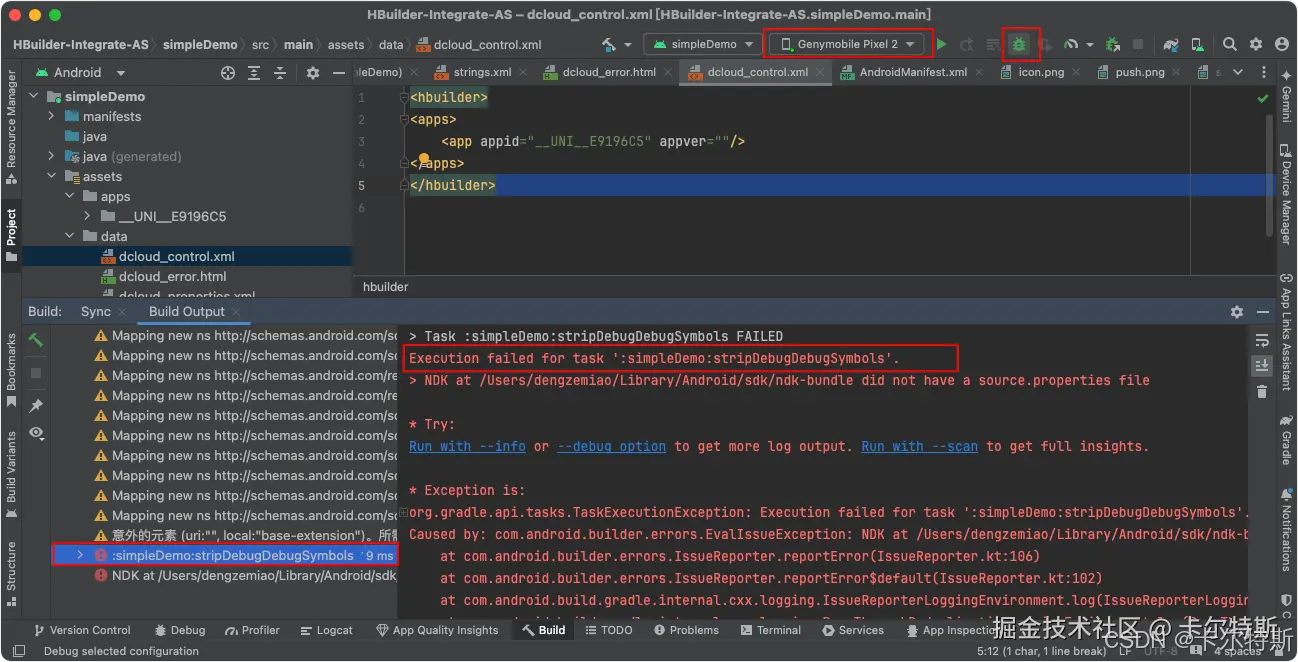The height and width of the screenshot is (662, 1298).
Task: Open the Terminal tool window button
Action: [x=771, y=630]
